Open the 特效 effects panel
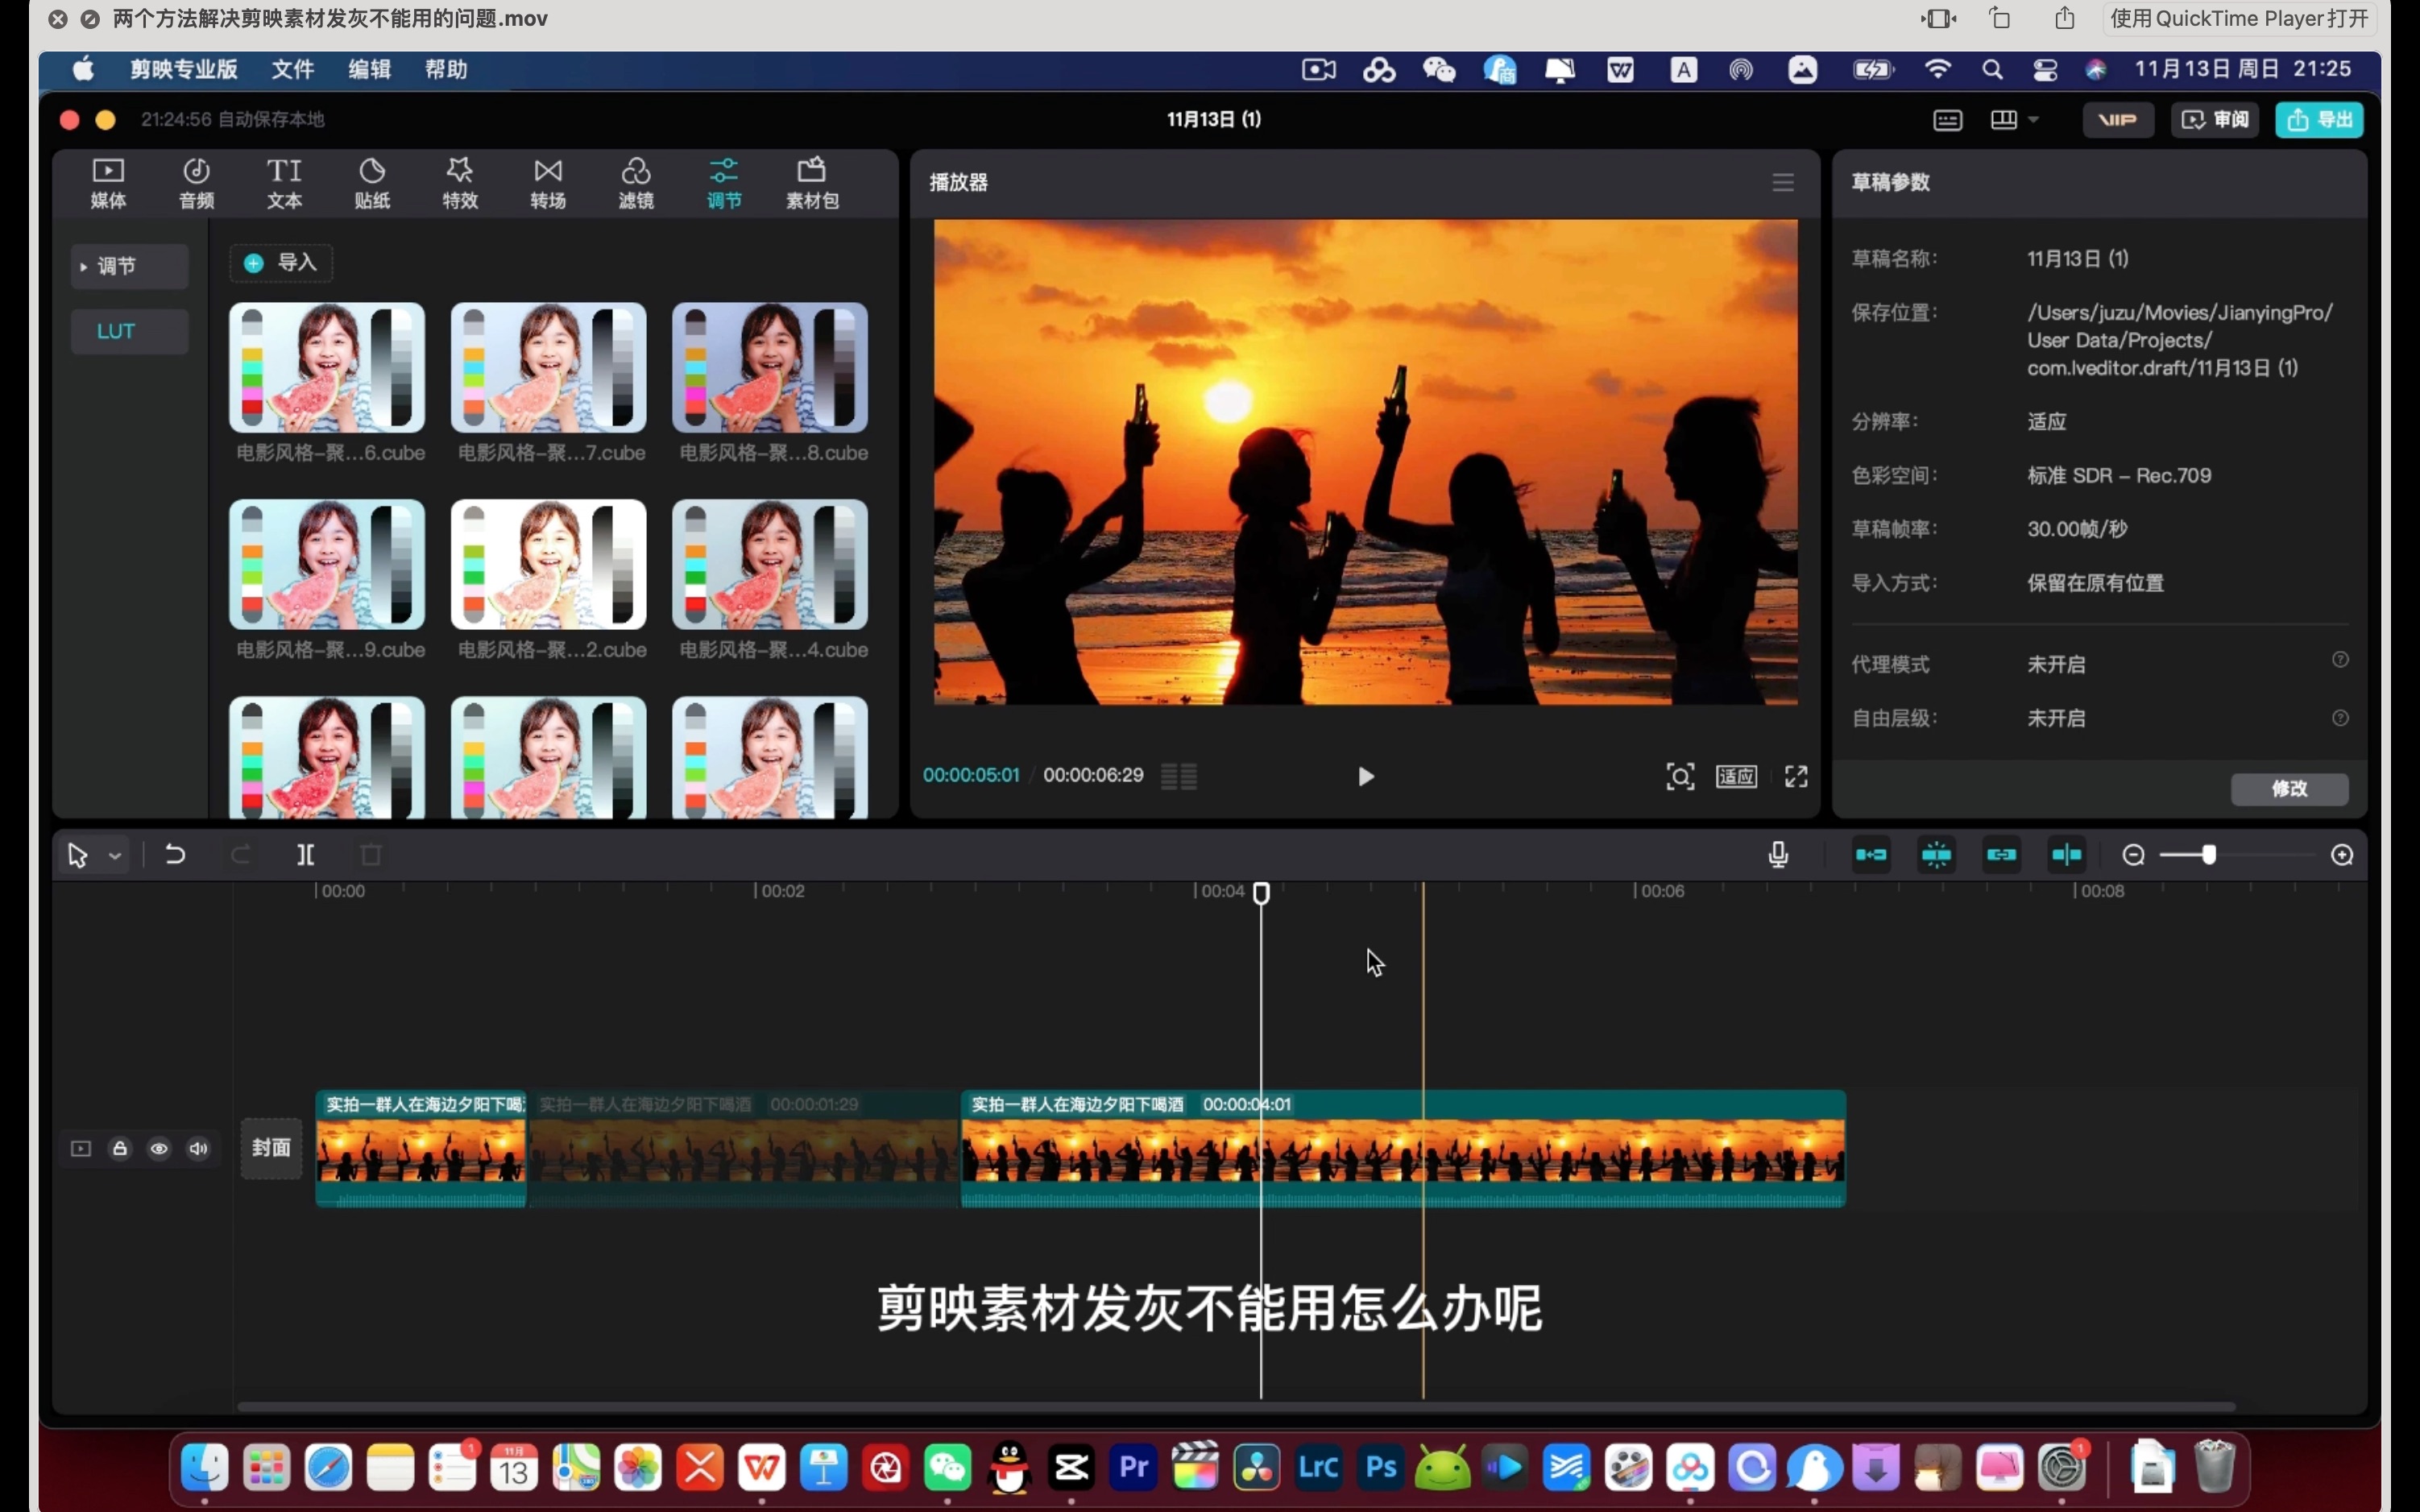Screen dimensions: 2420x1512 (x=460, y=183)
